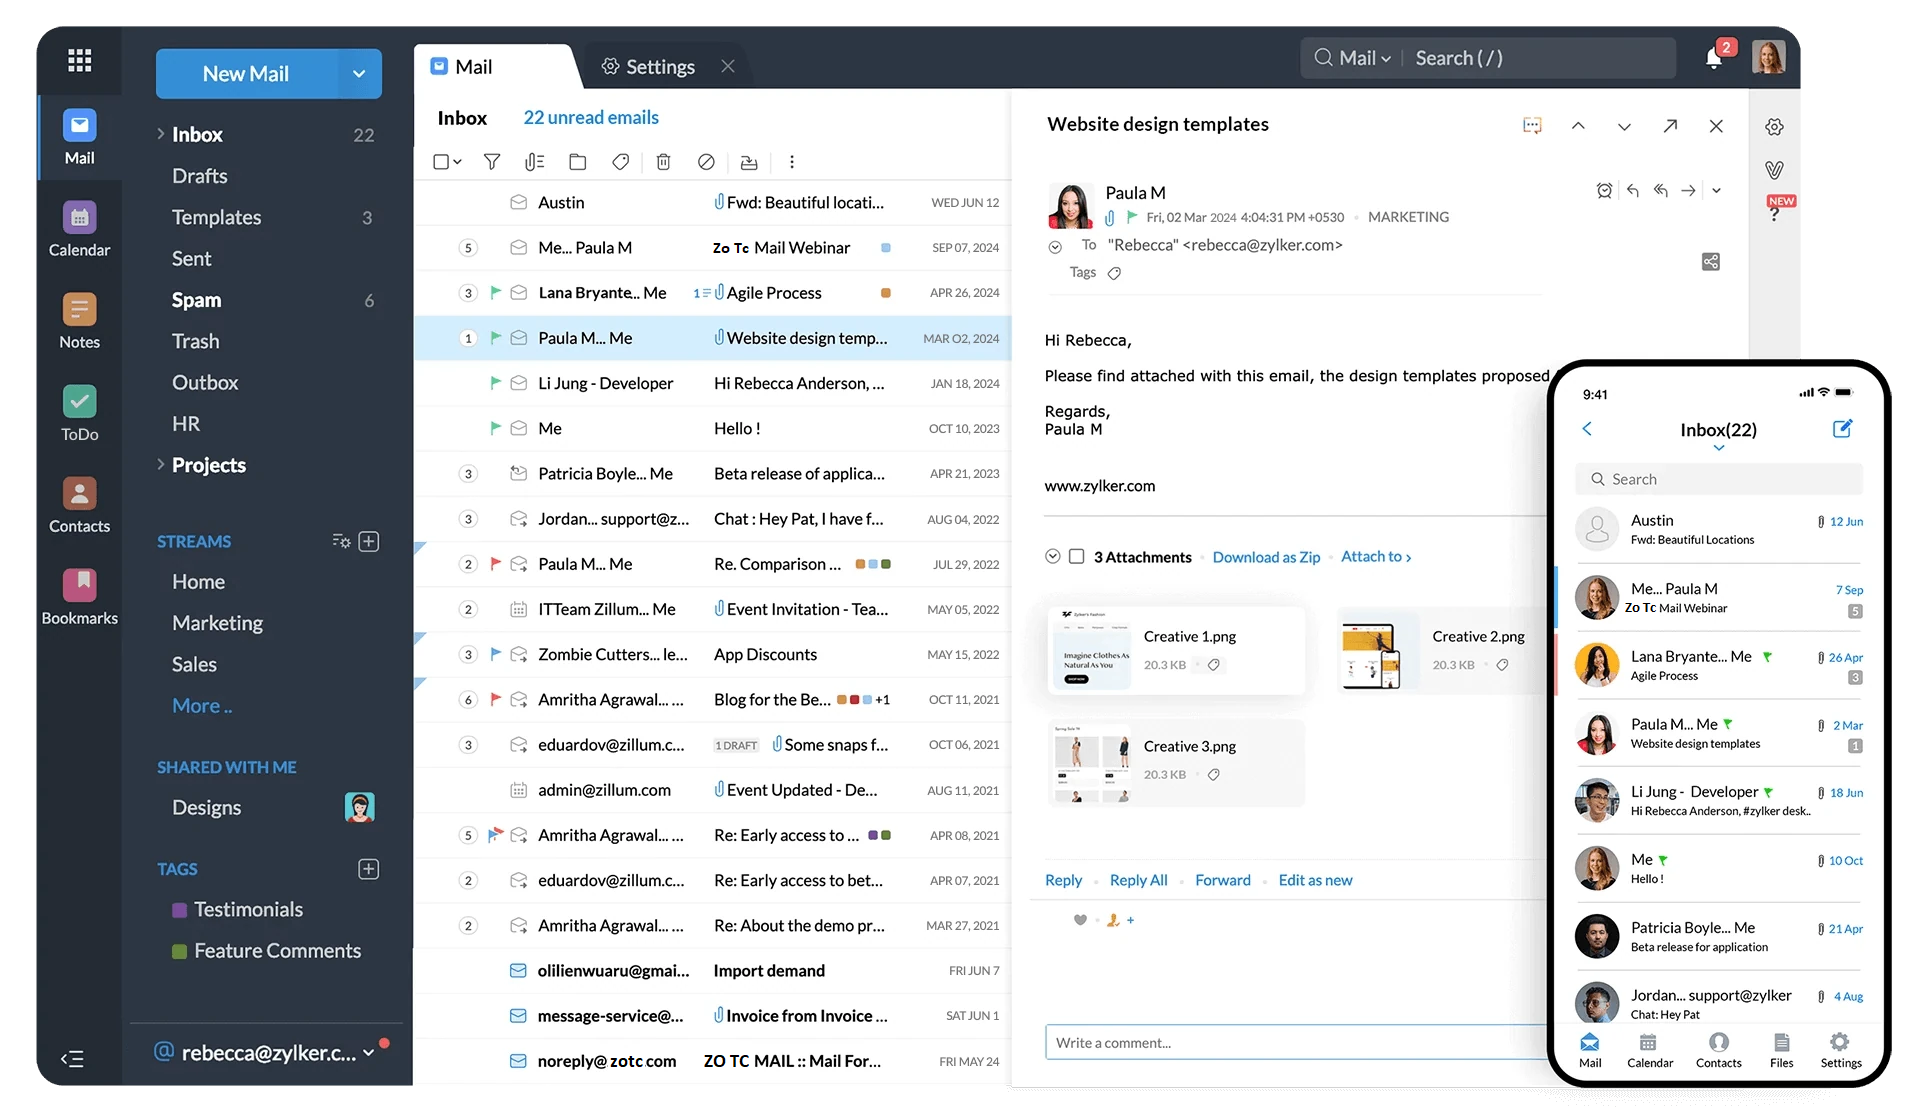Toggle the email selection checkbox
The width and height of the screenshot is (1920, 1113).
(440, 162)
